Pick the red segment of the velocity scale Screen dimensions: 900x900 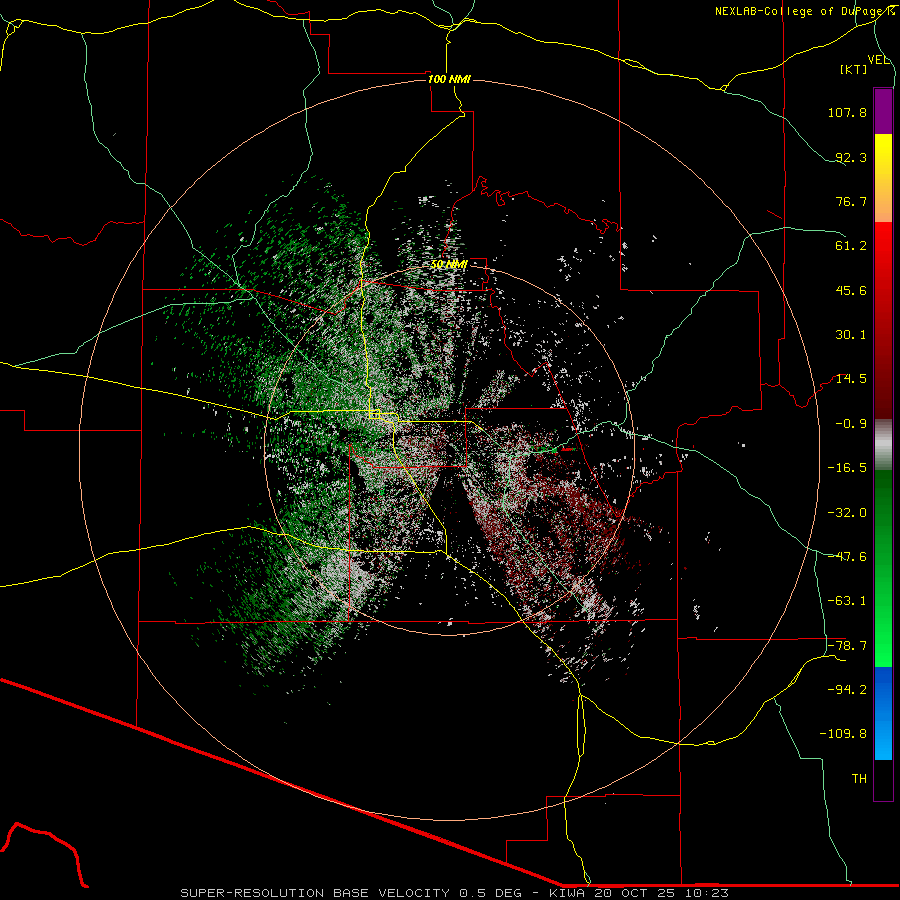click(883, 320)
